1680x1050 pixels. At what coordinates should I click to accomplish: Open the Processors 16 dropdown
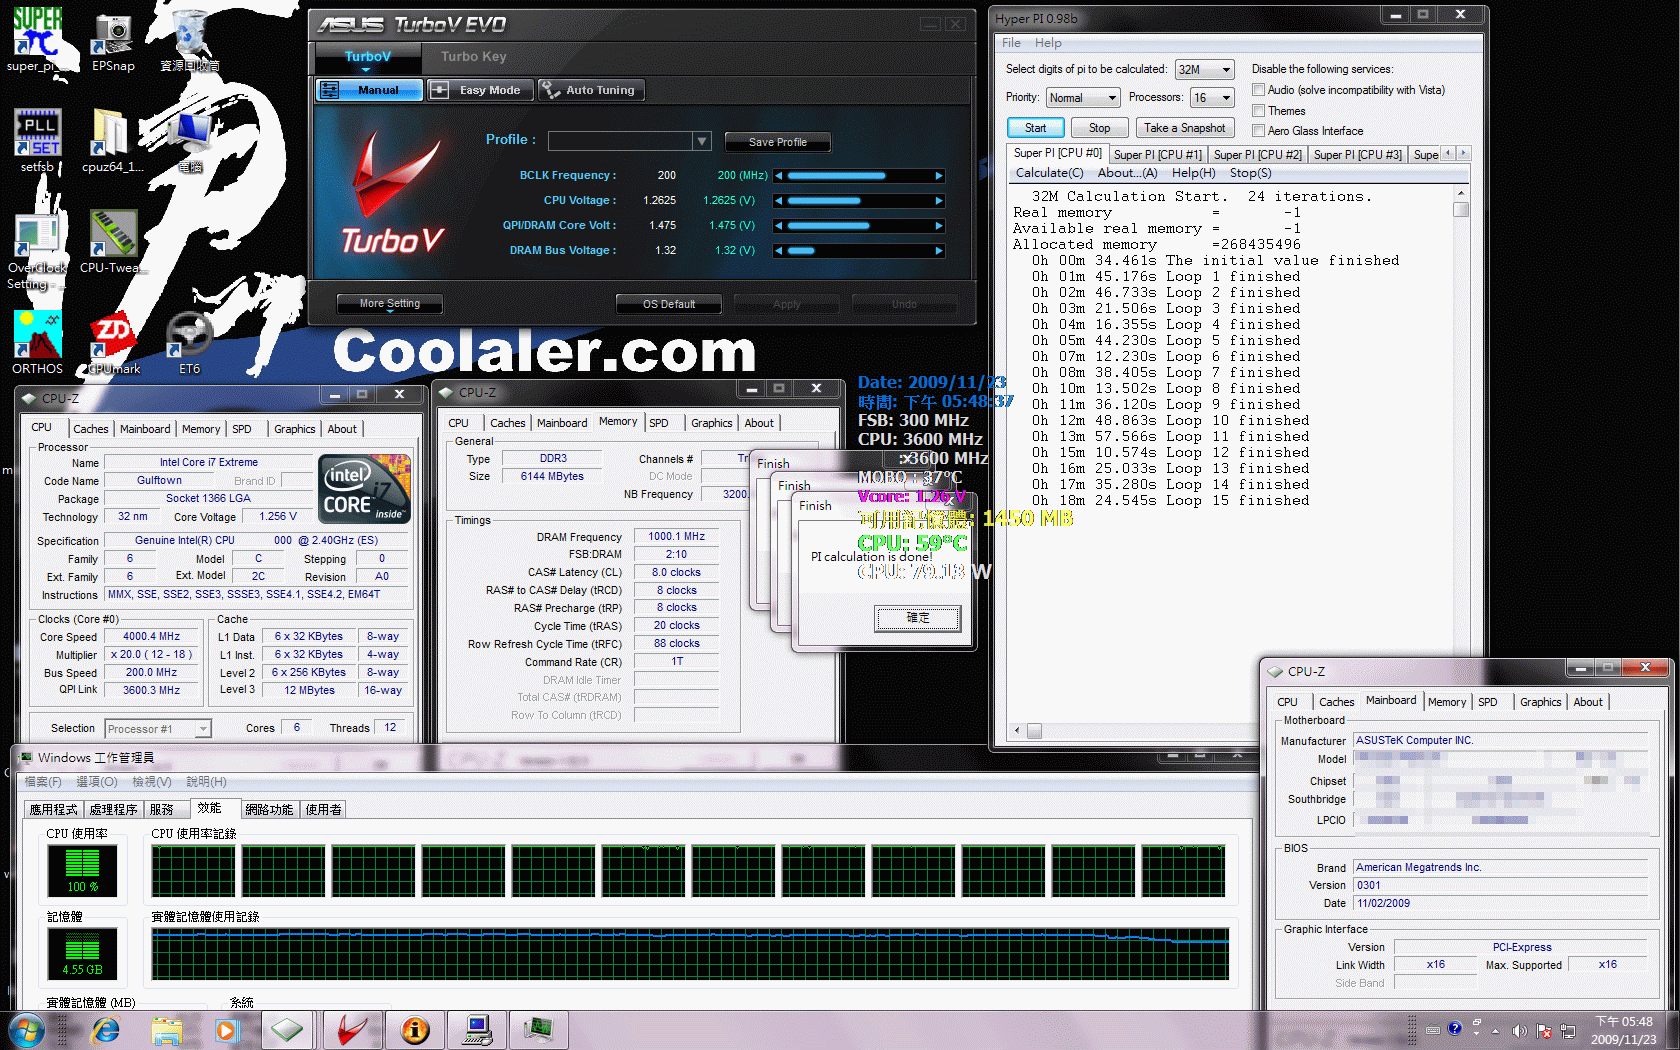(1212, 98)
